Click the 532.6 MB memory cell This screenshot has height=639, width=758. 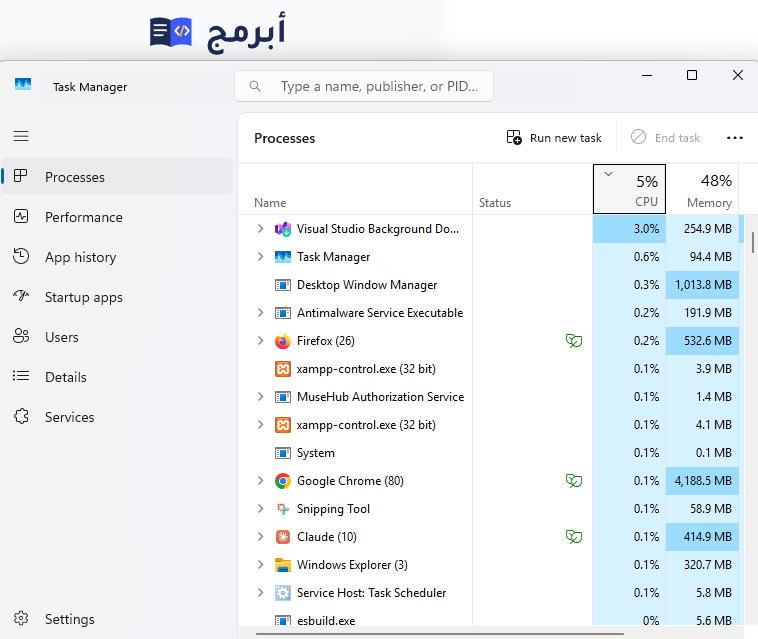[702, 341]
